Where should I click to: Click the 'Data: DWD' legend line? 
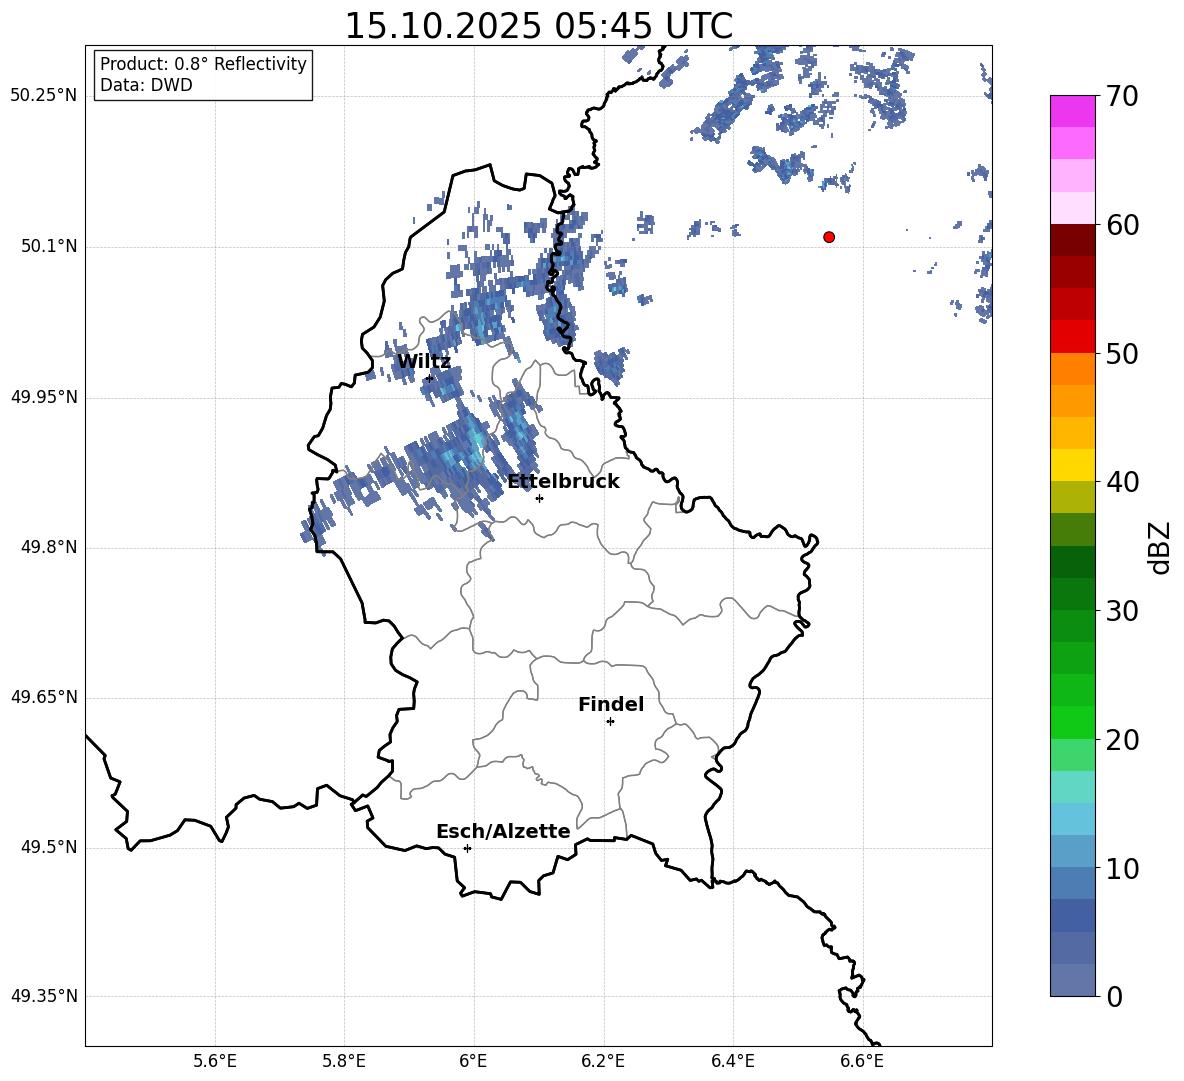146,85
